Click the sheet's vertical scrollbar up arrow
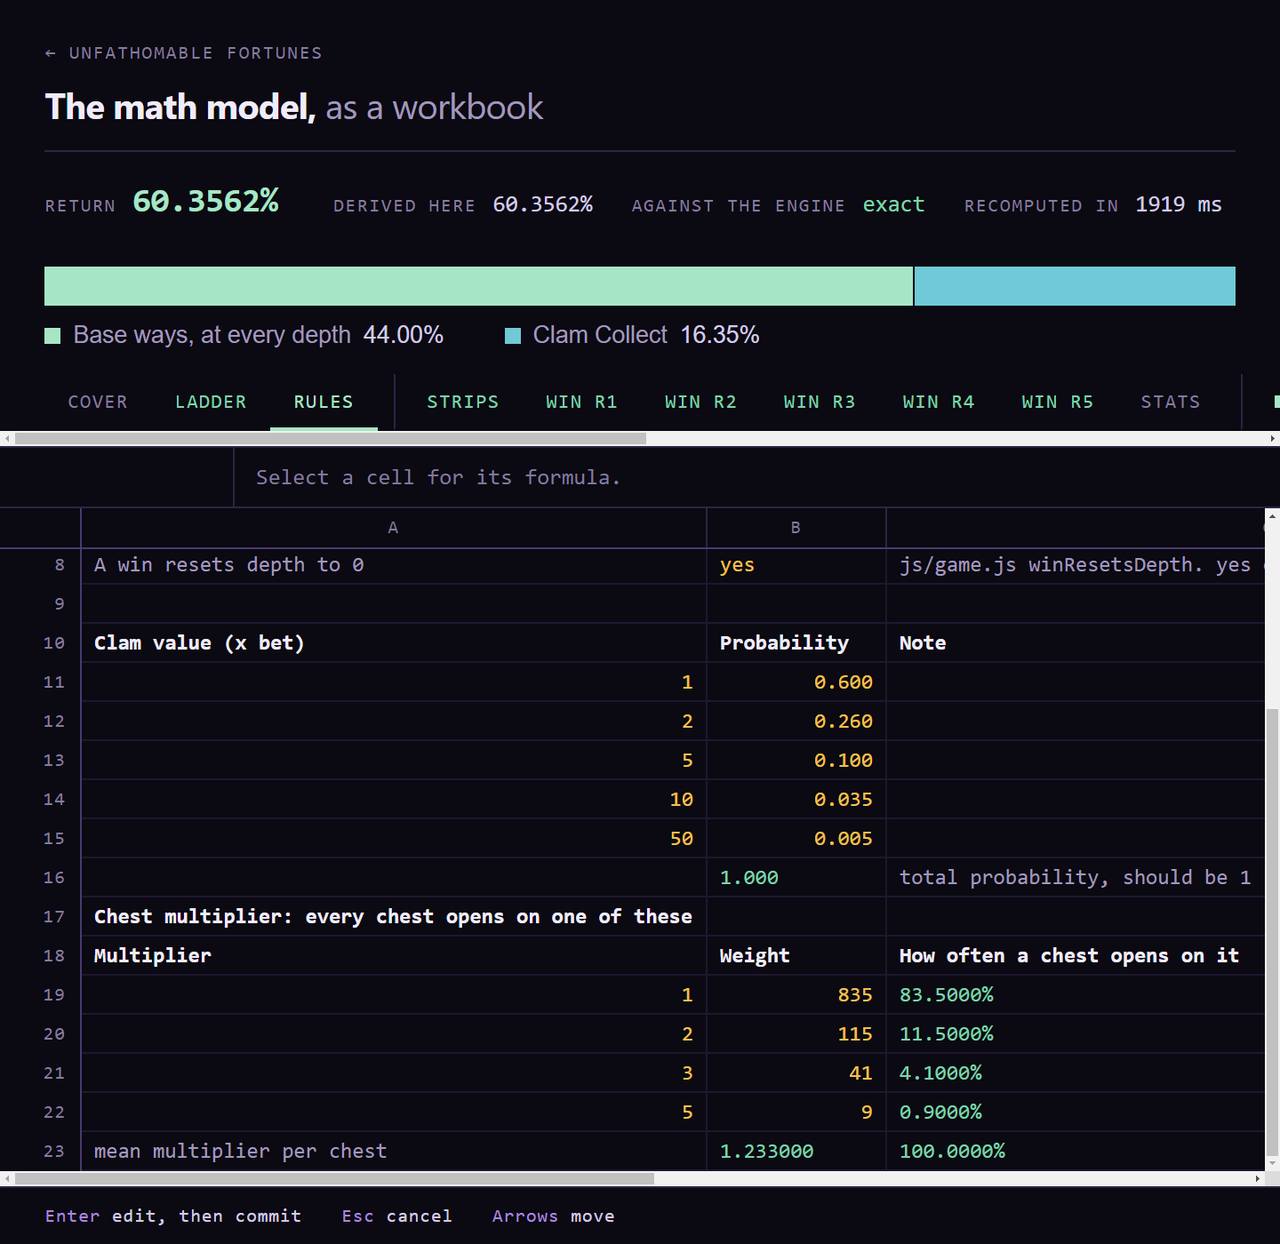Viewport: 1280px width, 1244px height. [x=1272, y=515]
